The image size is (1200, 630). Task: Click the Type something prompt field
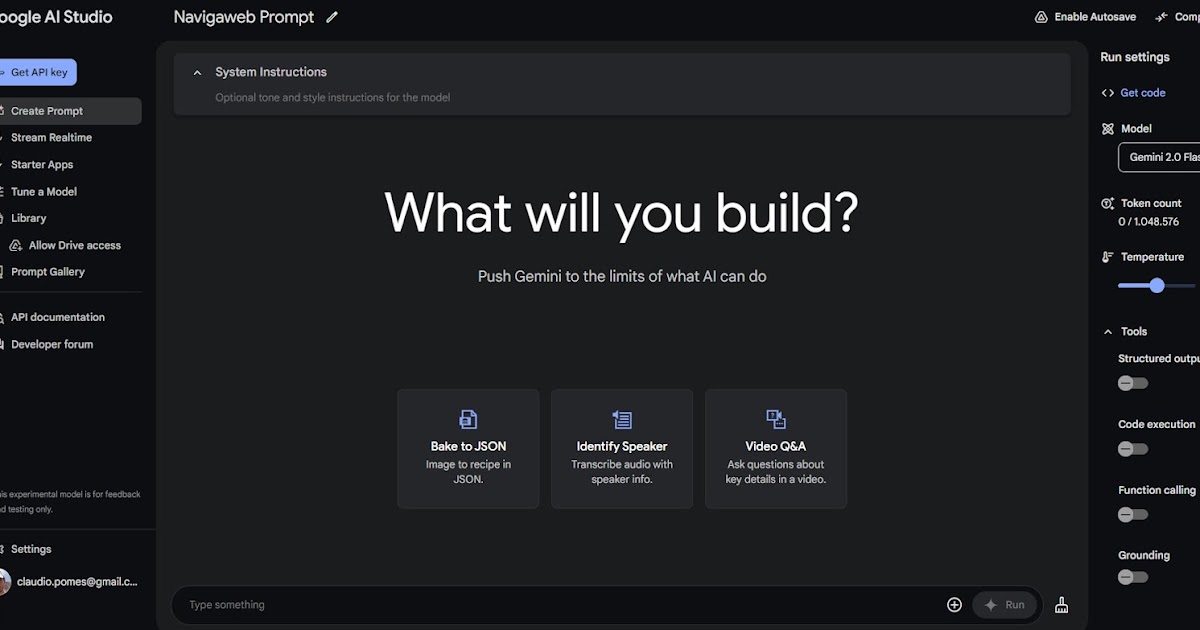click(560, 605)
